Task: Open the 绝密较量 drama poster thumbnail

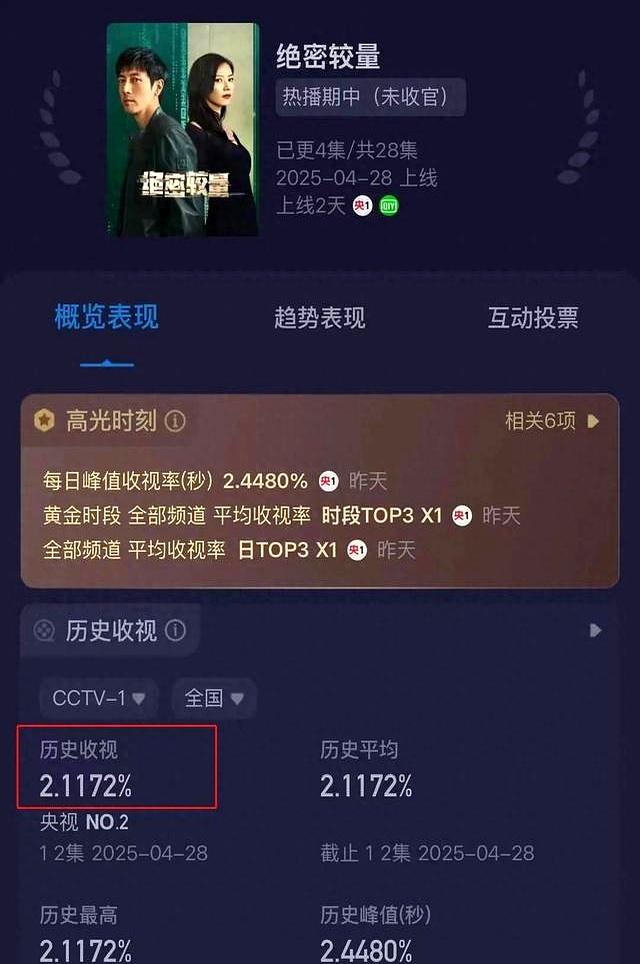Action: tap(183, 130)
